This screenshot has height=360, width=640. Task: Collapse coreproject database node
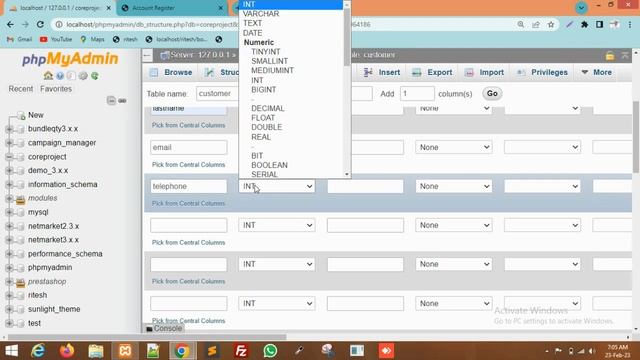9,157
